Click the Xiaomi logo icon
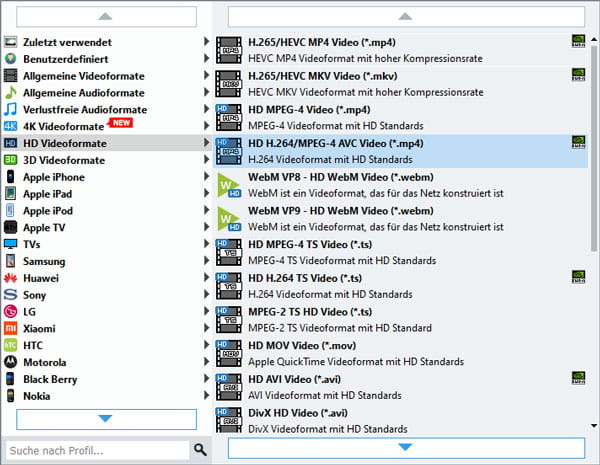The width and height of the screenshot is (600, 465). pos(11,328)
